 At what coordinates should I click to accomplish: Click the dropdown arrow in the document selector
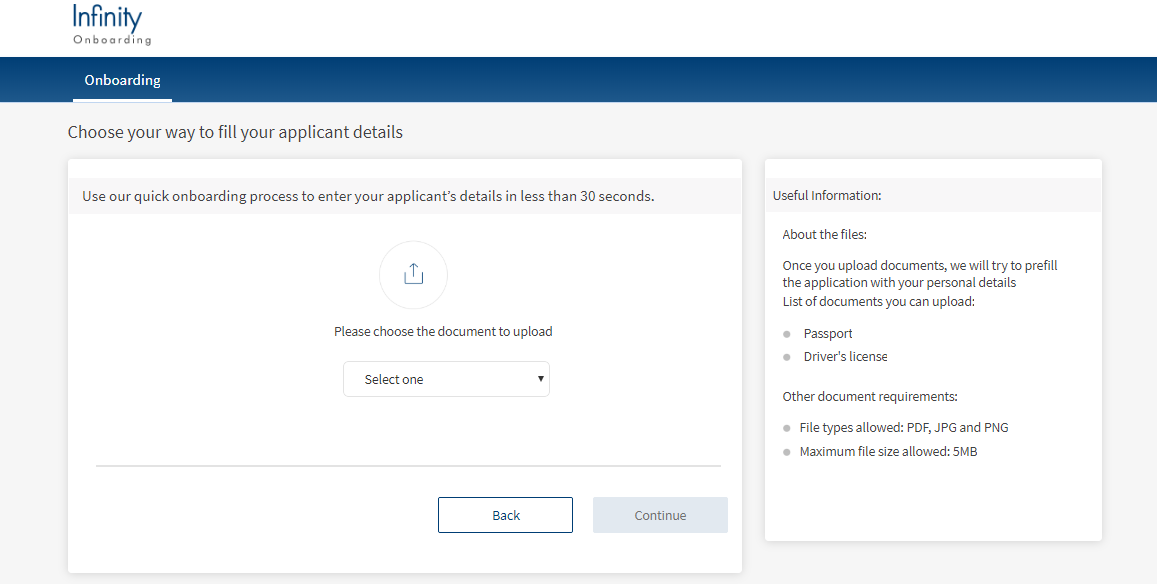(541, 379)
